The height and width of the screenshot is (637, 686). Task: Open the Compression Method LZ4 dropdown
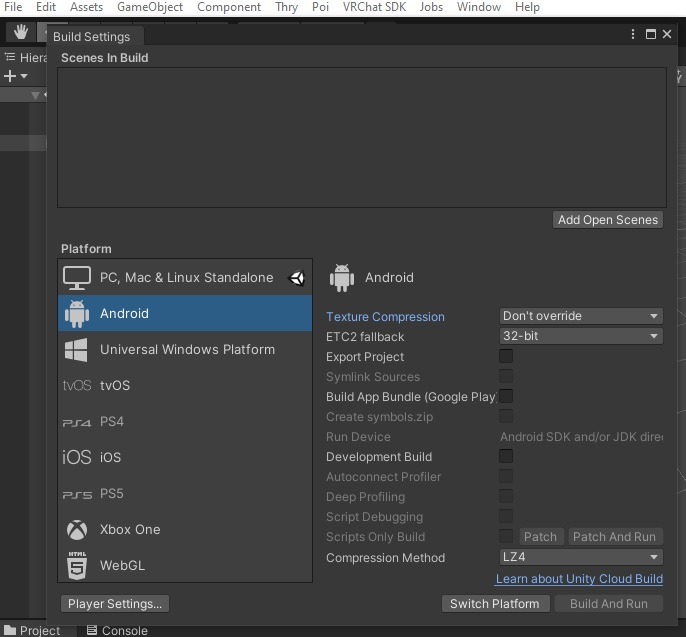click(x=581, y=557)
